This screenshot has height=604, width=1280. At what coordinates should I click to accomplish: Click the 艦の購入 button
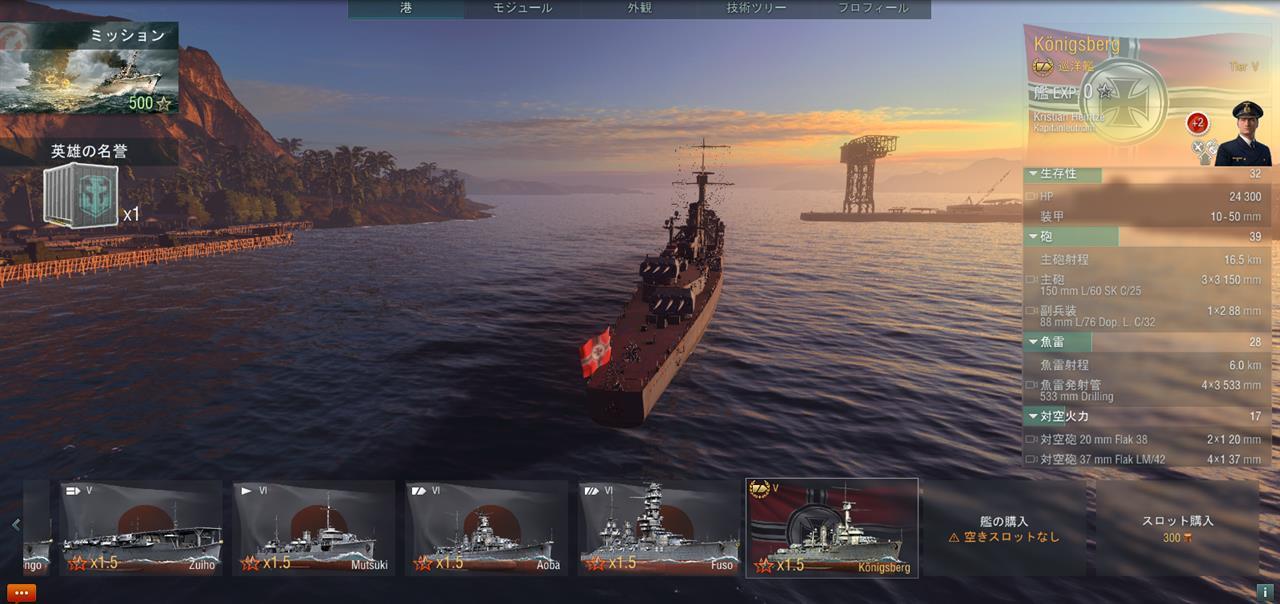click(1003, 528)
